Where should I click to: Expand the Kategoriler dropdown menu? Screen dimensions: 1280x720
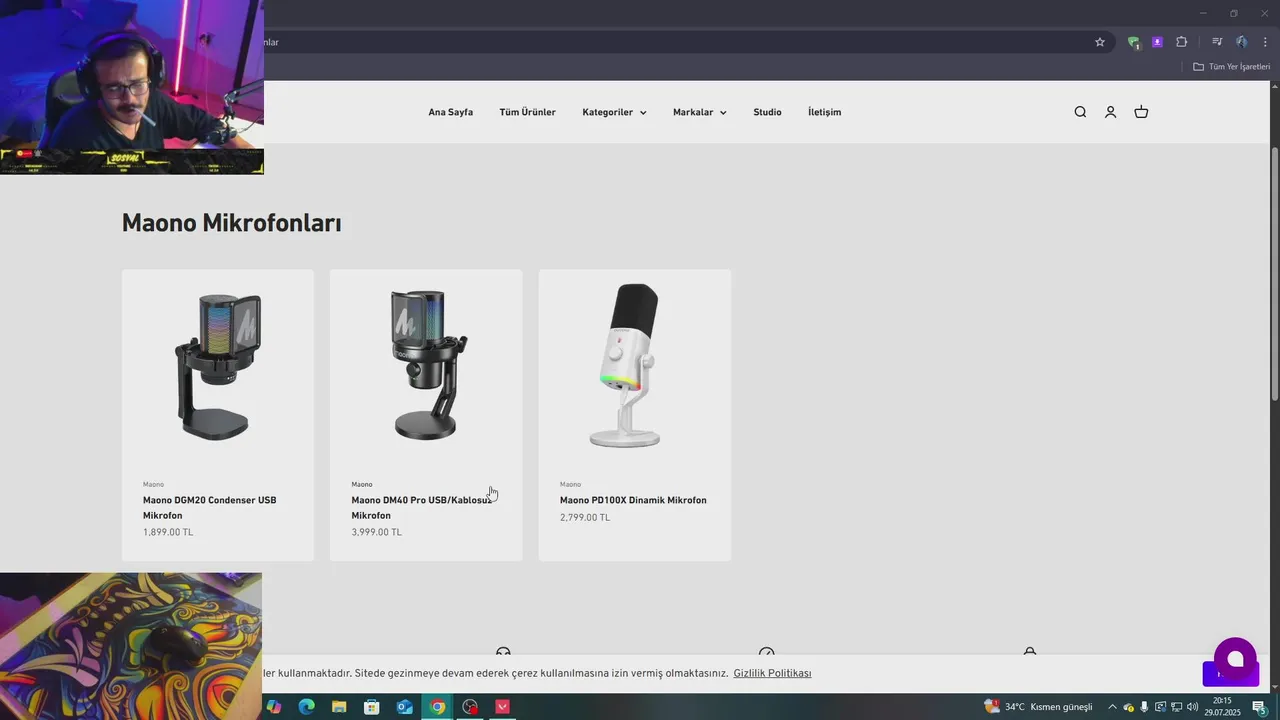(x=614, y=112)
